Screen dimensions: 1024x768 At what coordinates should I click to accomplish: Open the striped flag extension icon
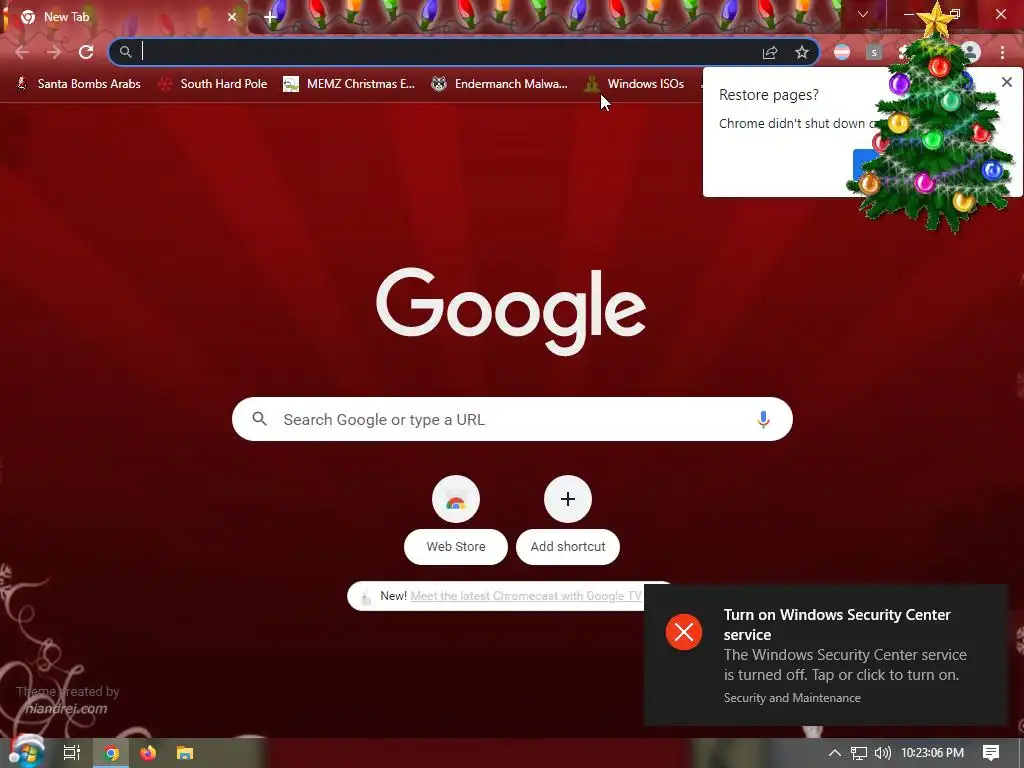tap(842, 52)
